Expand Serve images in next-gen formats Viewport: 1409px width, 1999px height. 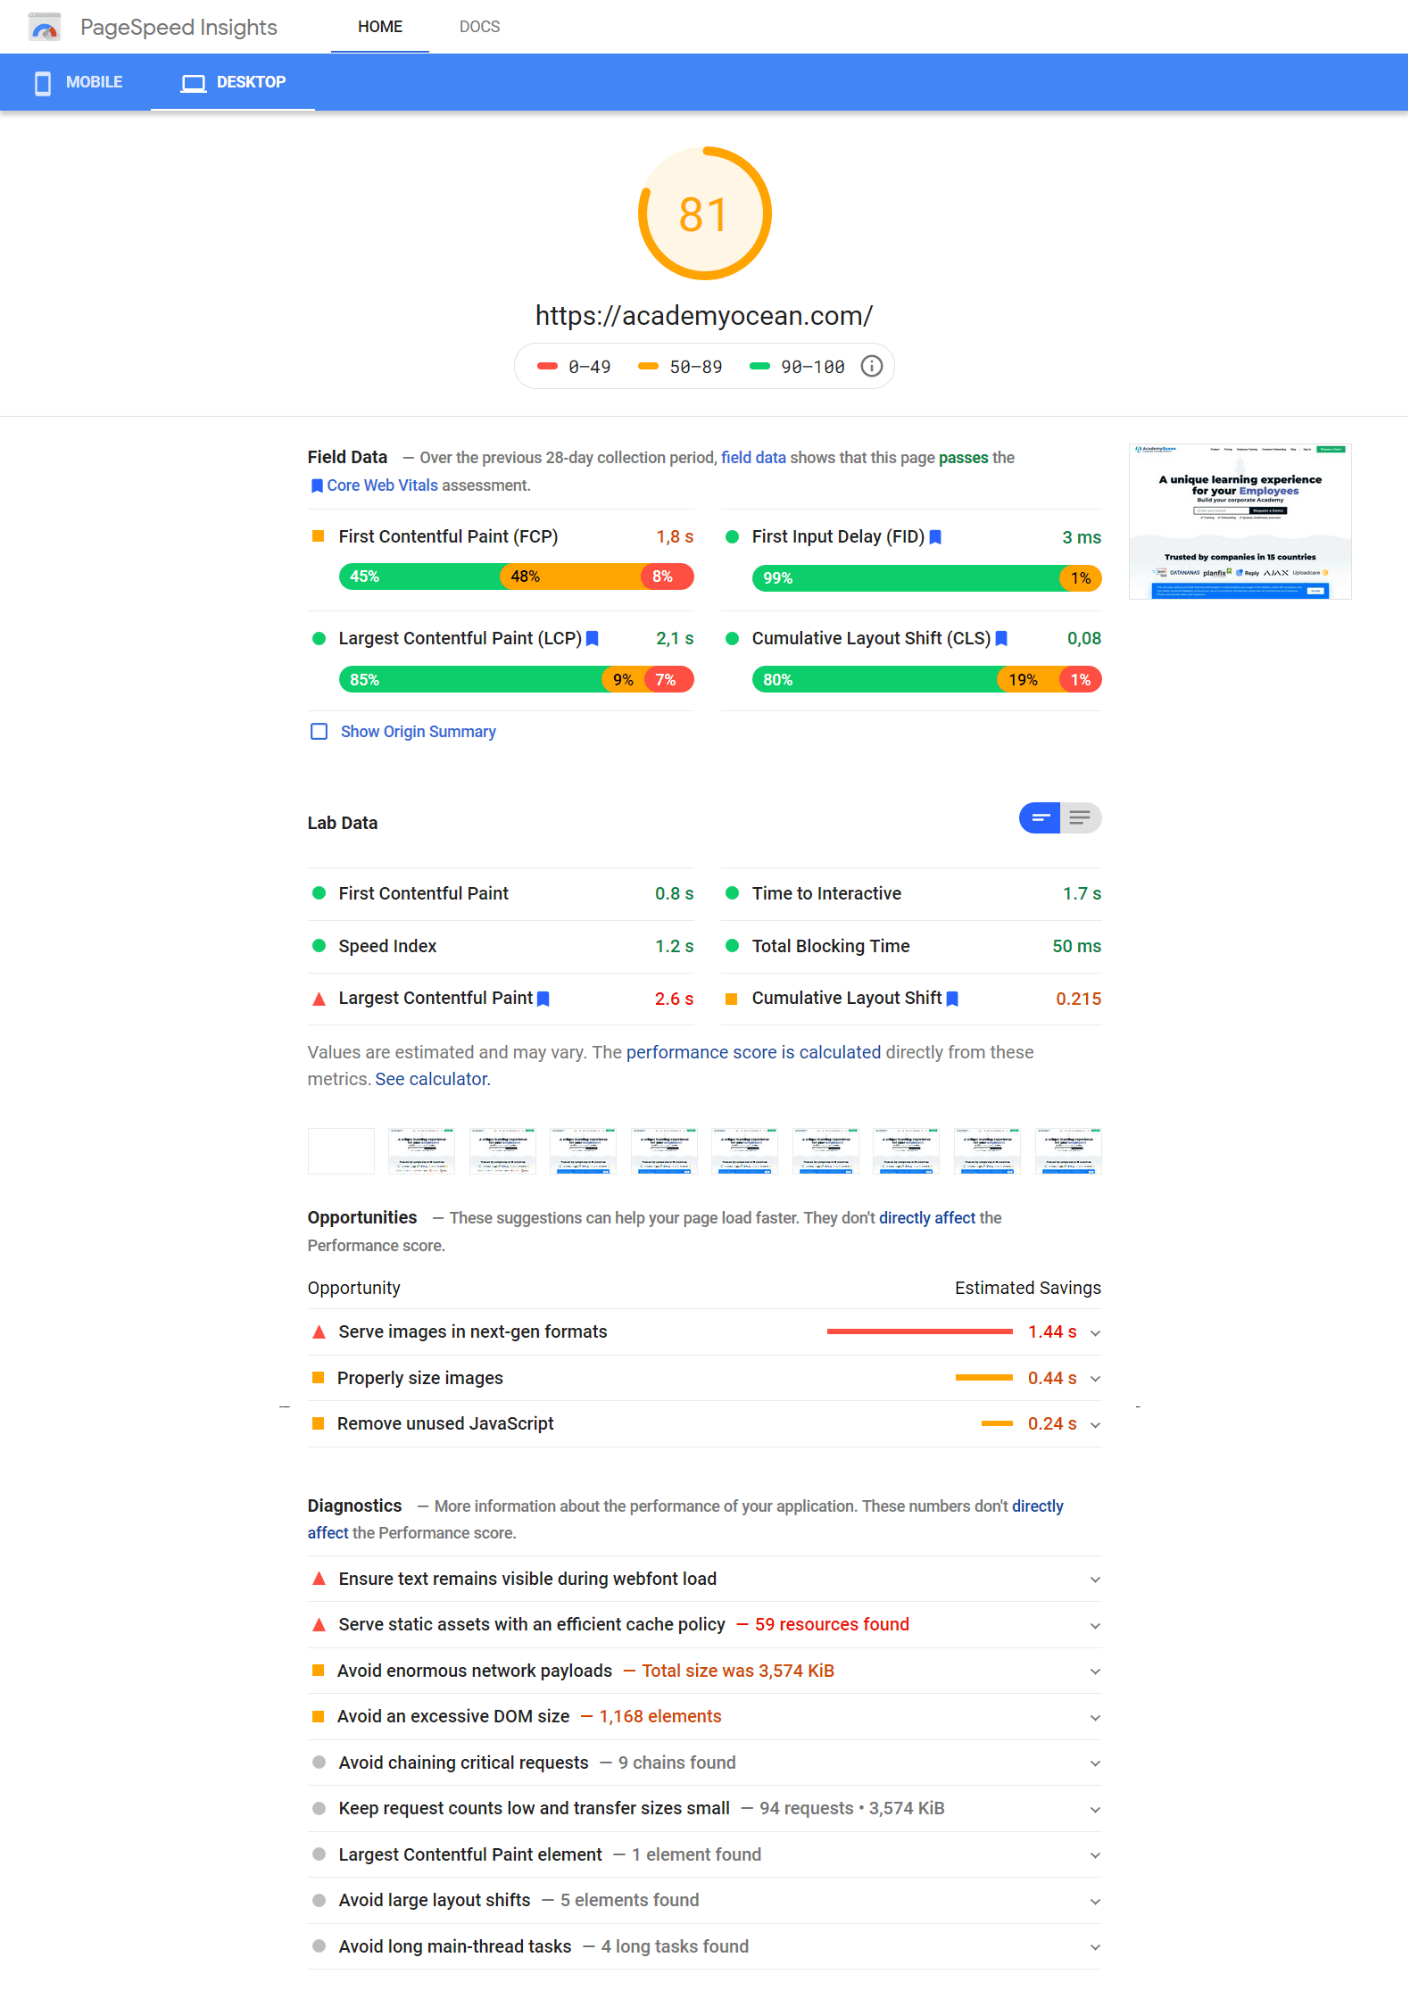click(1095, 1333)
